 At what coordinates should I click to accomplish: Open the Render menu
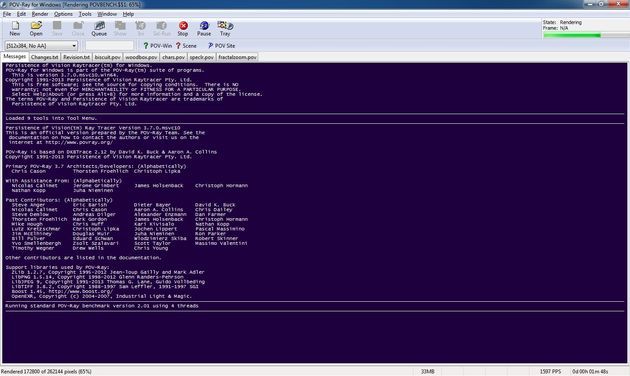40,14
